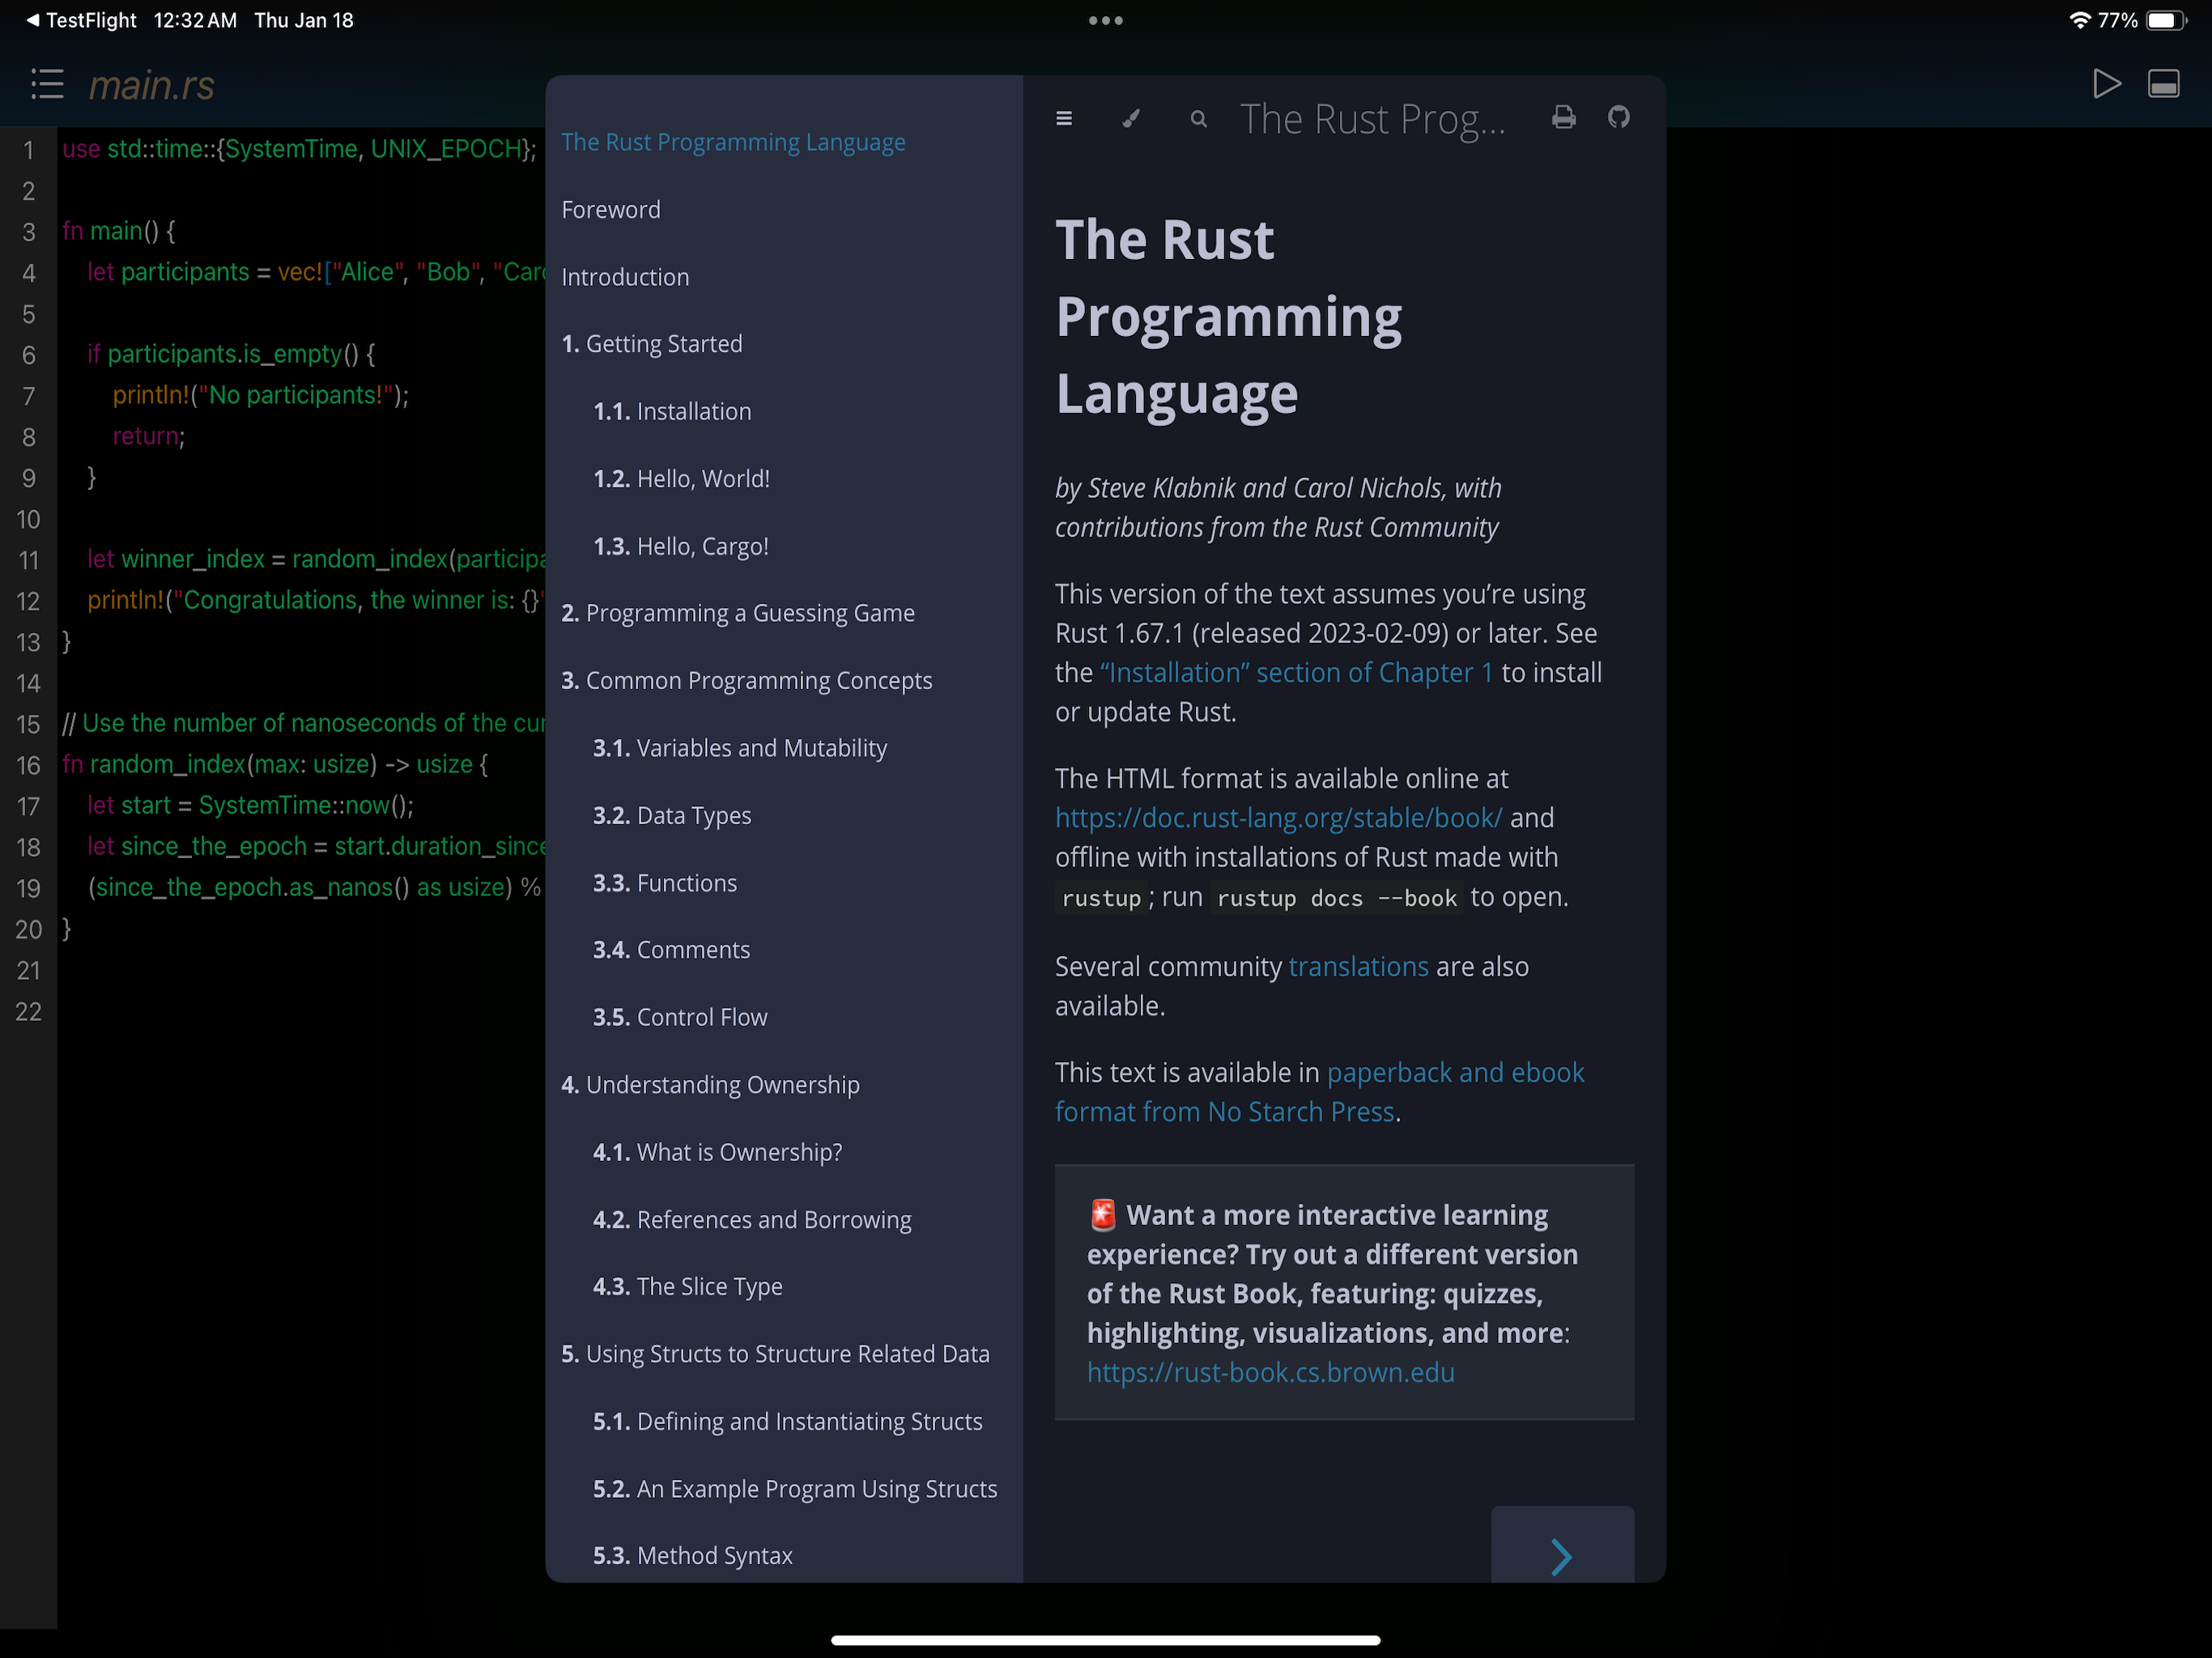This screenshot has width=2212, height=1658.
Task: Select Introduction in table of contents
Action: tap(625, 277)
